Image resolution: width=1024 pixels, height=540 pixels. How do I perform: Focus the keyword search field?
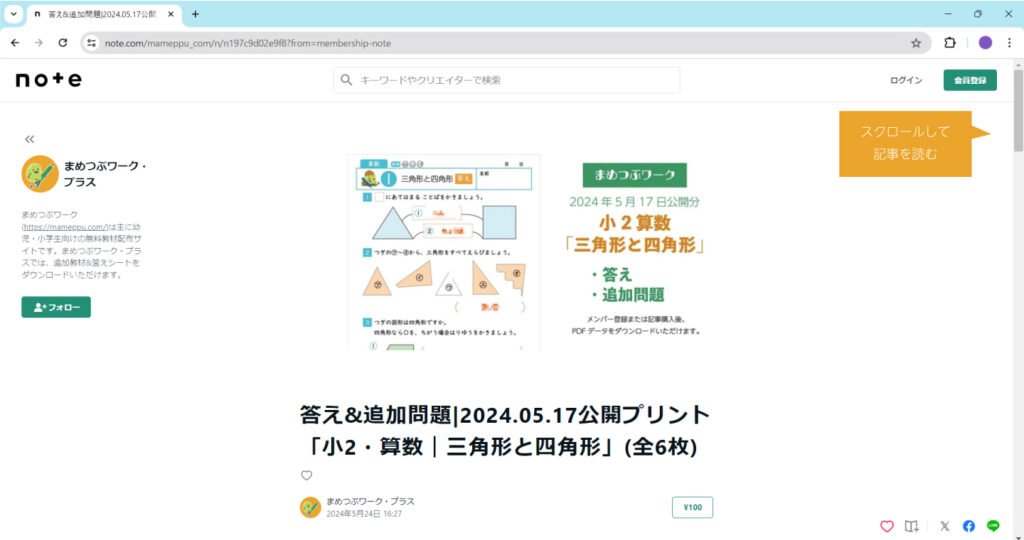[506, 80]
